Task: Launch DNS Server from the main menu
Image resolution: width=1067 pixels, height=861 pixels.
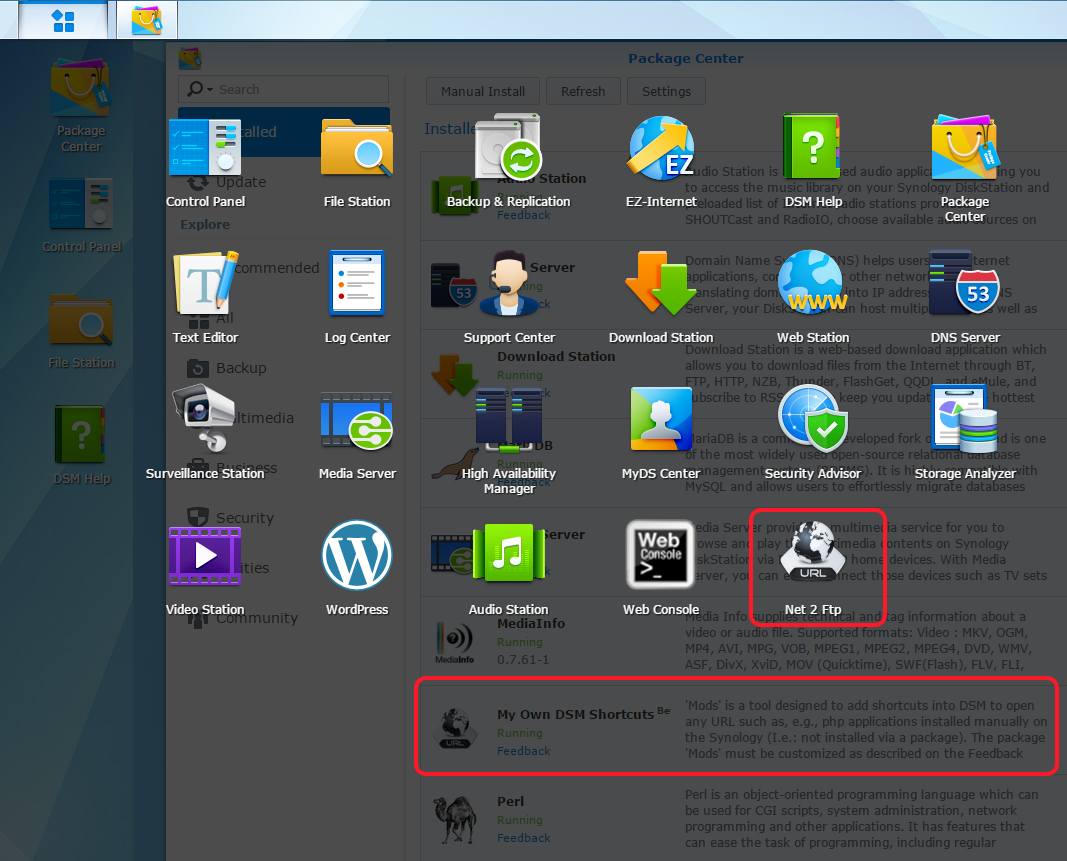Action: (965, 298)
